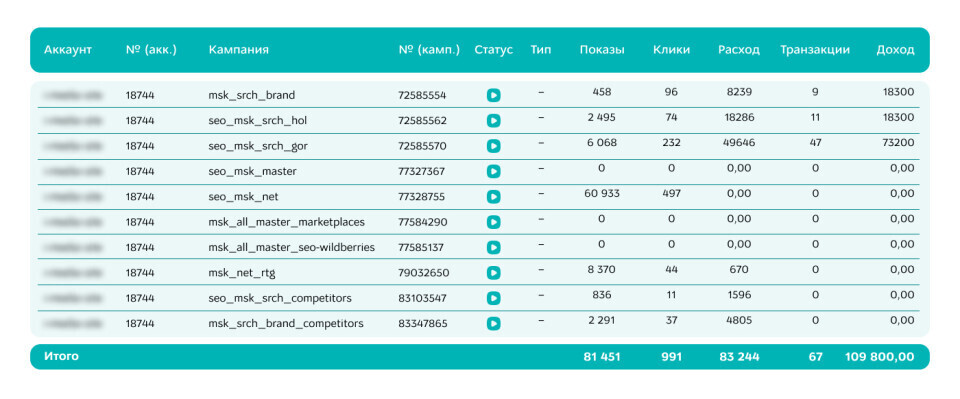Click status icon for seo_msk_srch_hol campaign
This screenshot has width=960, height=399.
493,121
